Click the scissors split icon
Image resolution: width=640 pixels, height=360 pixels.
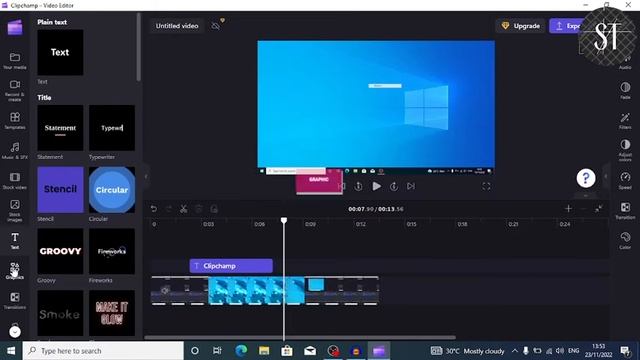[184, 209]
